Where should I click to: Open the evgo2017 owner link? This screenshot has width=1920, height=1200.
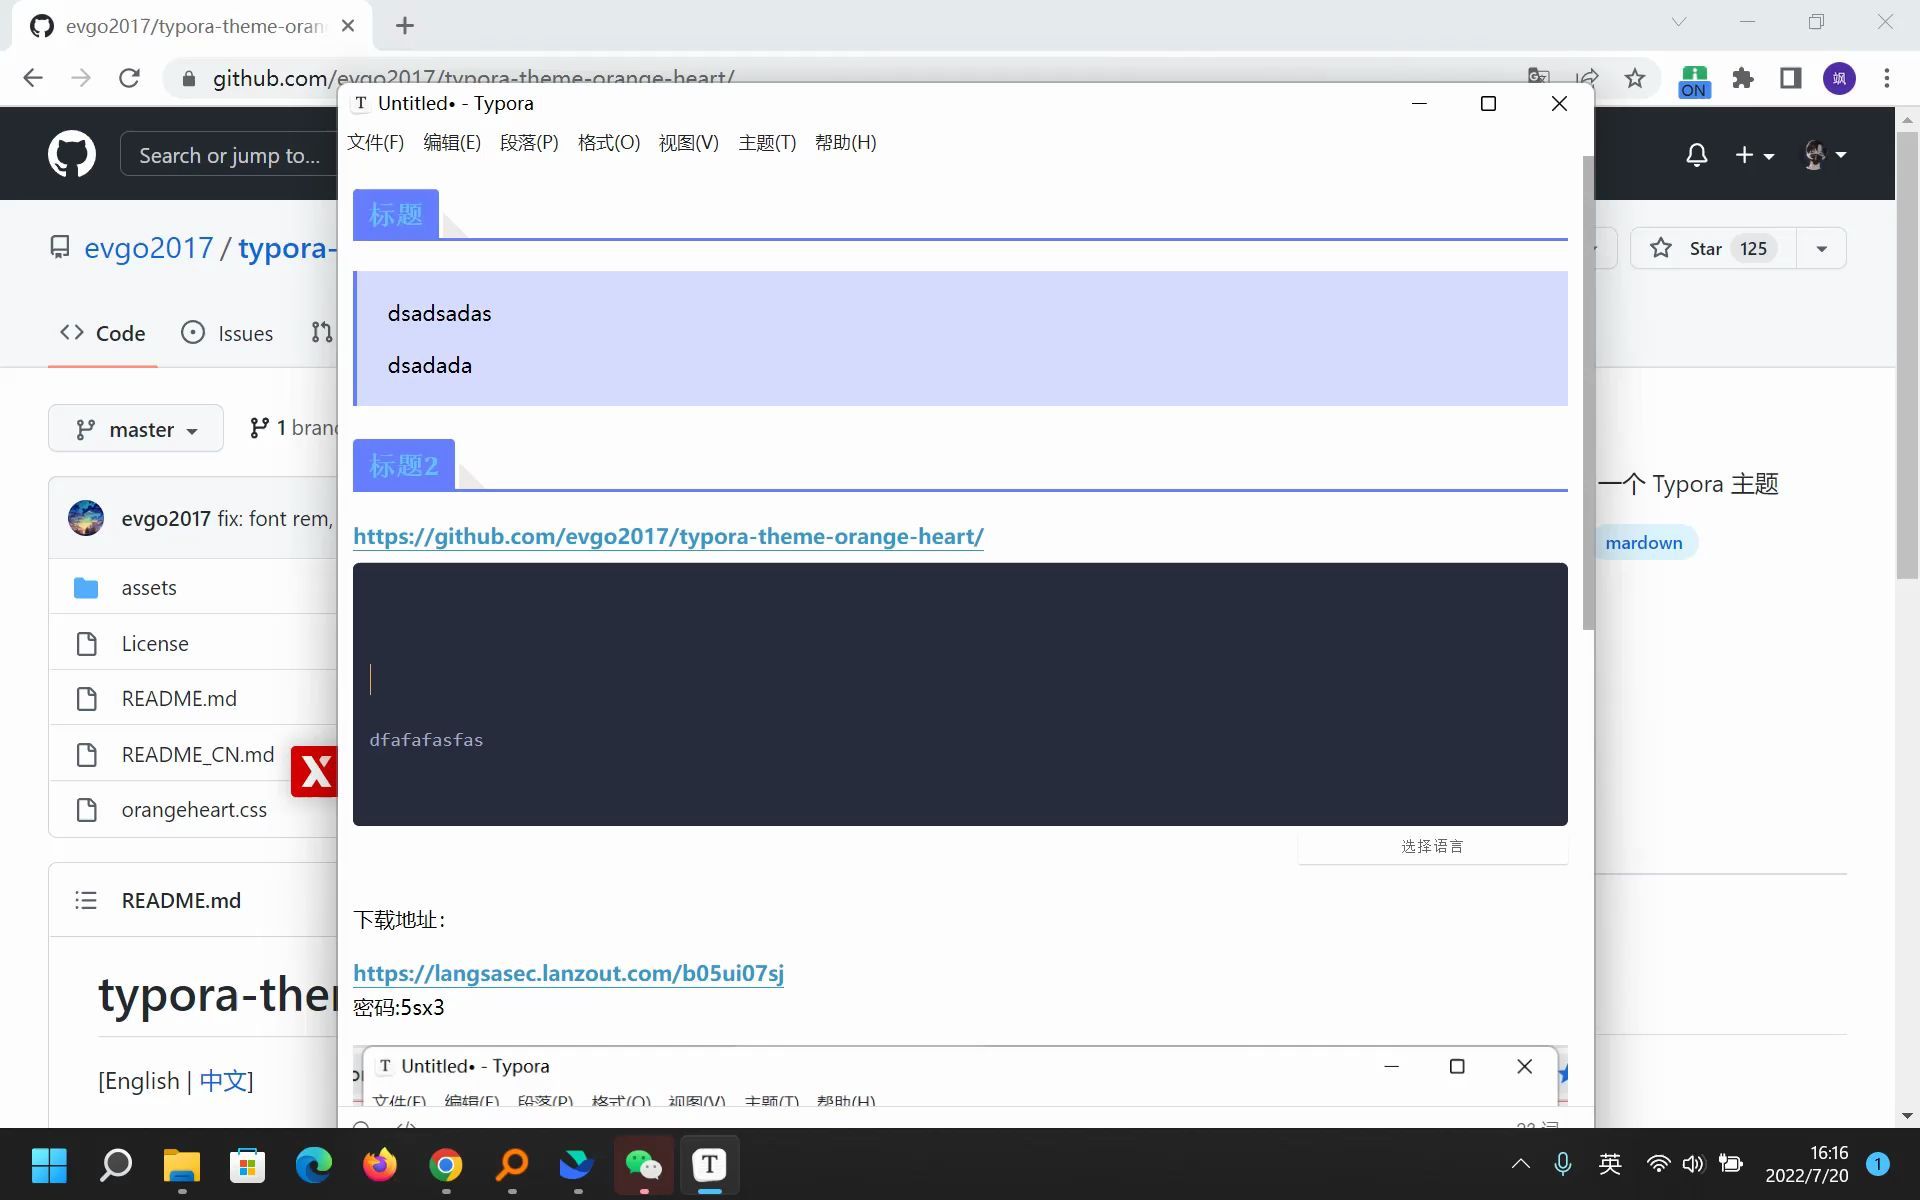tap(148, 248)
